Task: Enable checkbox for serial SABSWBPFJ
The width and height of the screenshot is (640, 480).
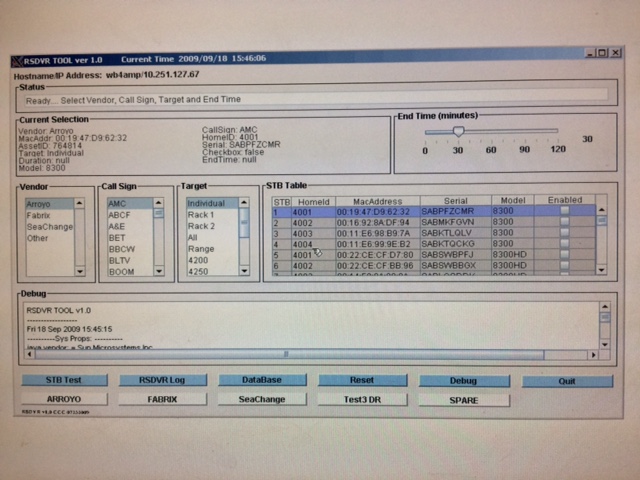Action: coord(564,254)
